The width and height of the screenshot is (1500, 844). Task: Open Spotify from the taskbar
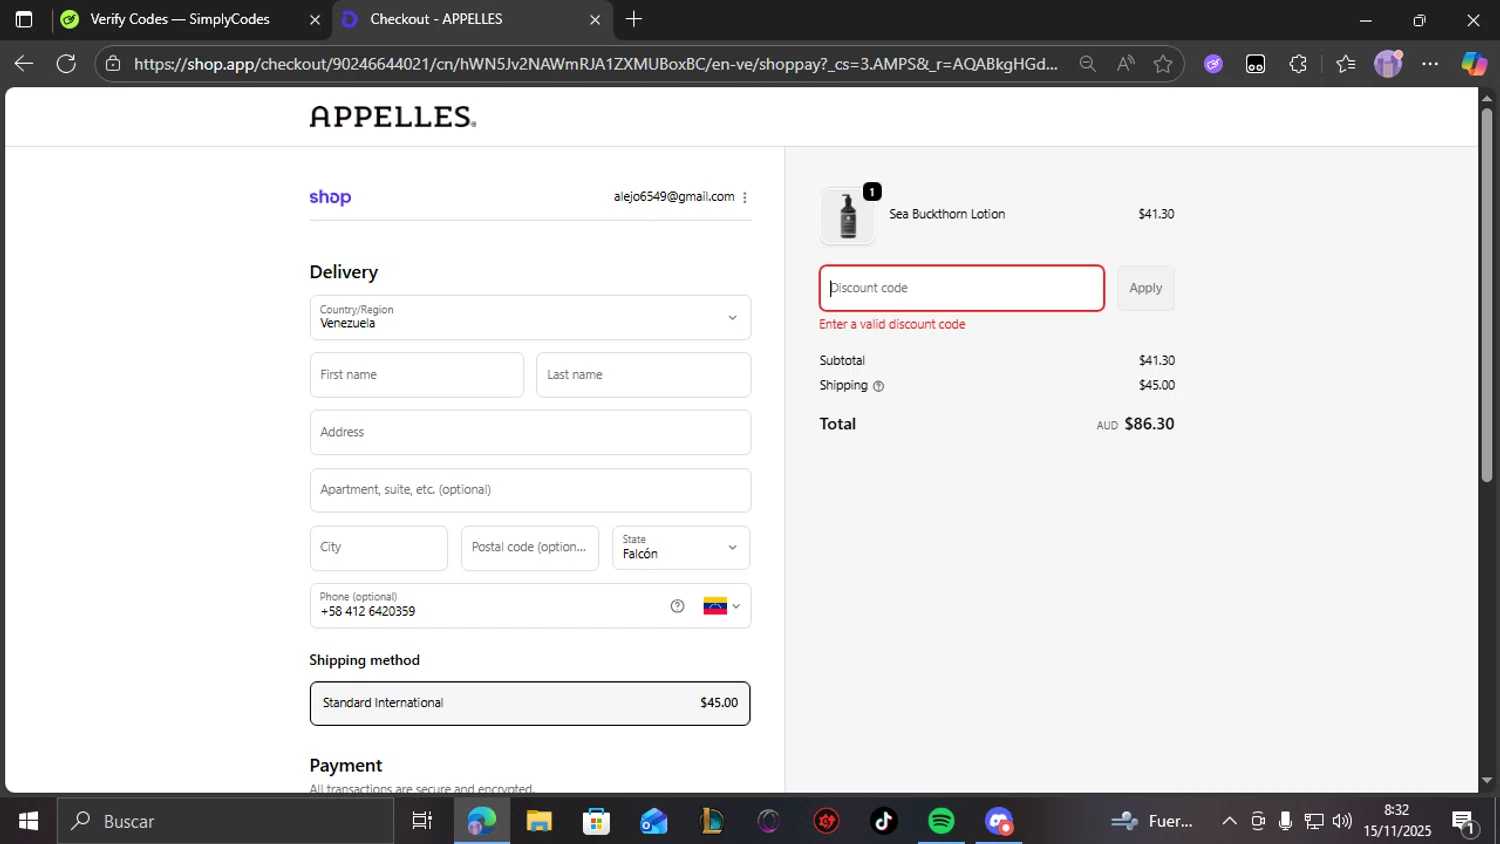coord(941,821)
